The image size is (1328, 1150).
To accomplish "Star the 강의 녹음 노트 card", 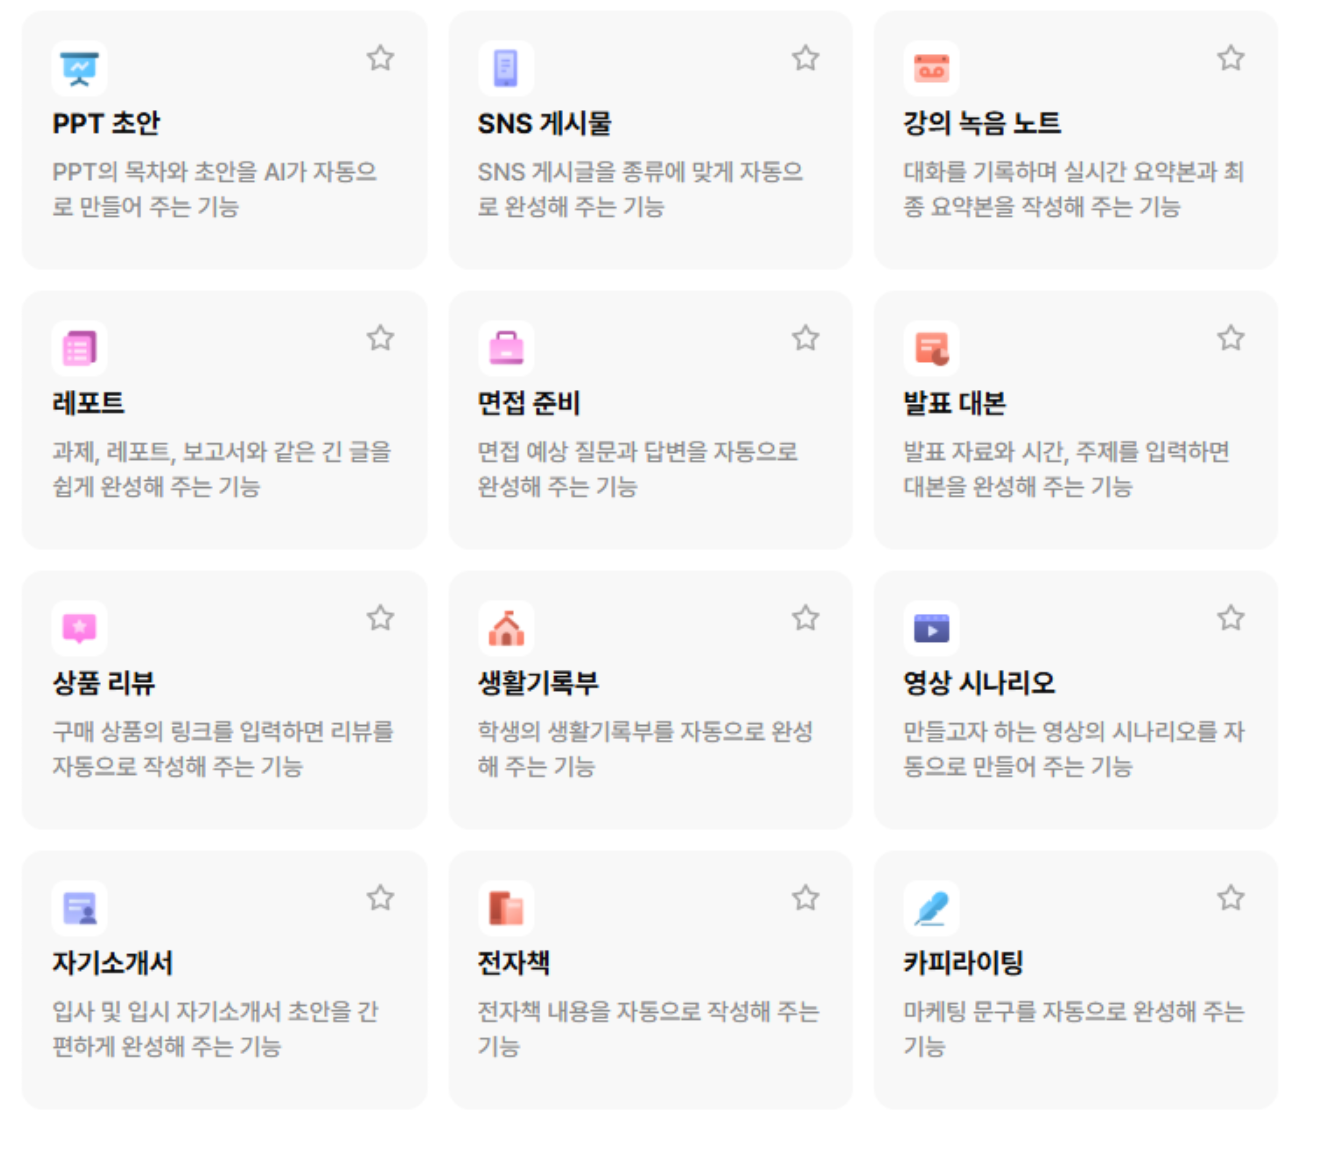I will (1231, 58).
